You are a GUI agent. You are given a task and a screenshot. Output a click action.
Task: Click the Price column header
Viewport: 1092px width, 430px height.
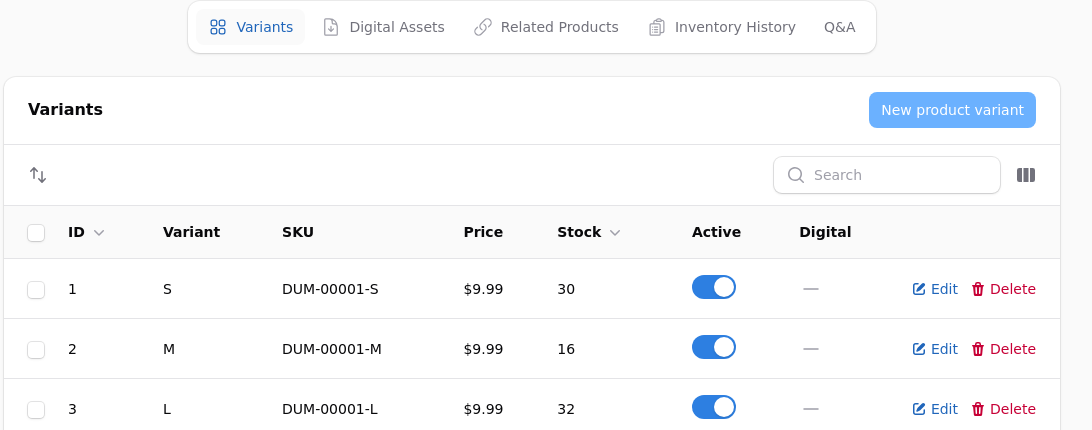483,232
